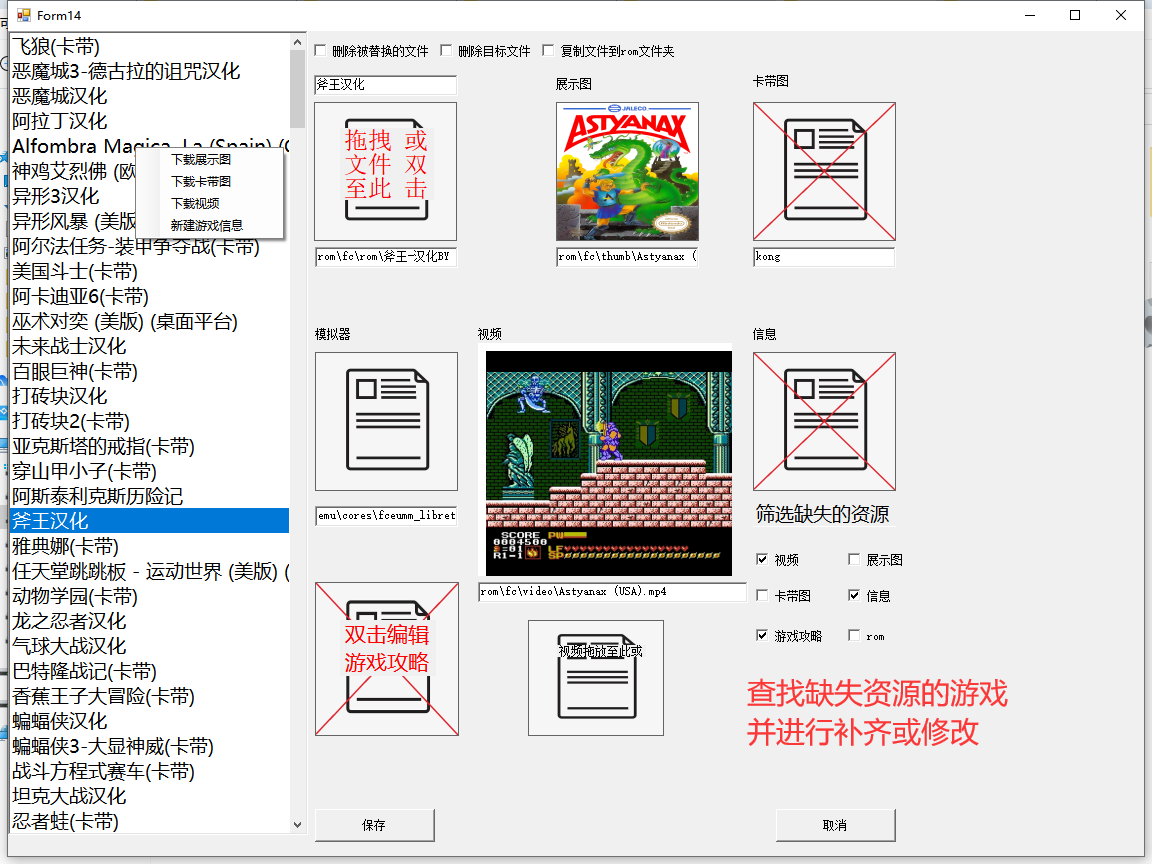Uncheck the 视频 filter checkbox
Screen dimensions: 1152x864
click(762, 560)
